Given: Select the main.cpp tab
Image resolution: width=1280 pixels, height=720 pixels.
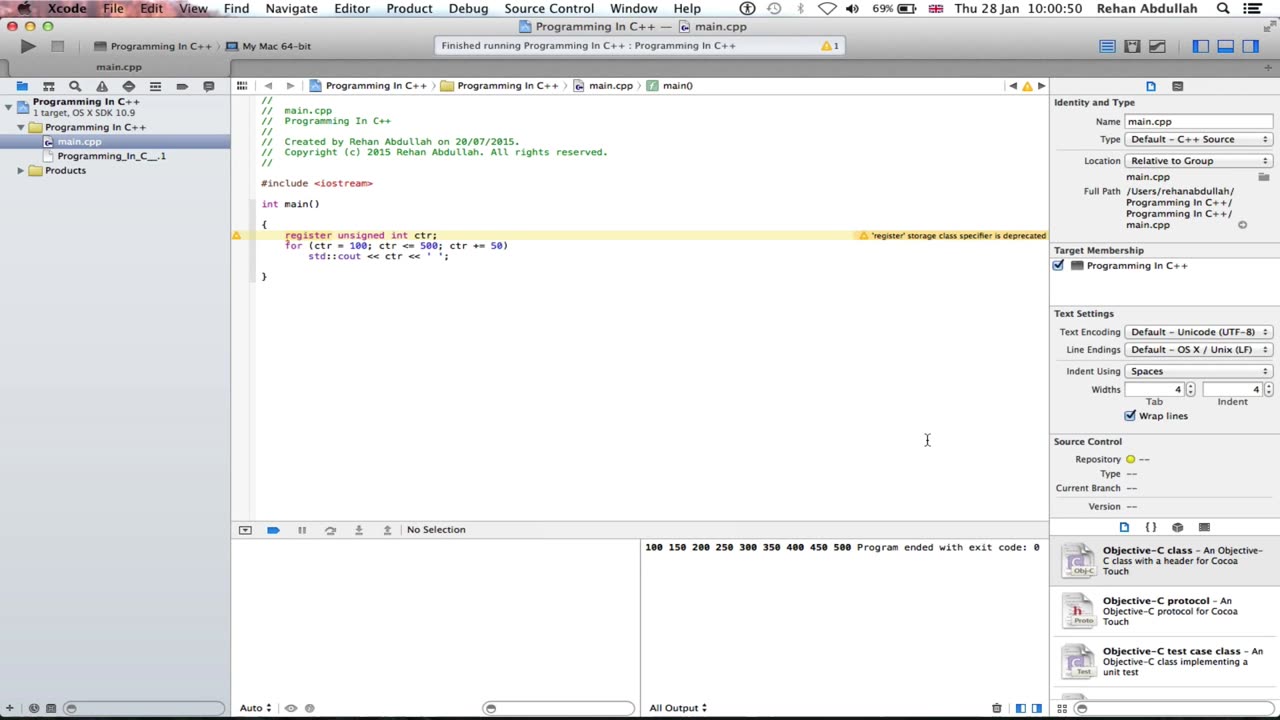Looking at the screenshot, I should (119, 67).
